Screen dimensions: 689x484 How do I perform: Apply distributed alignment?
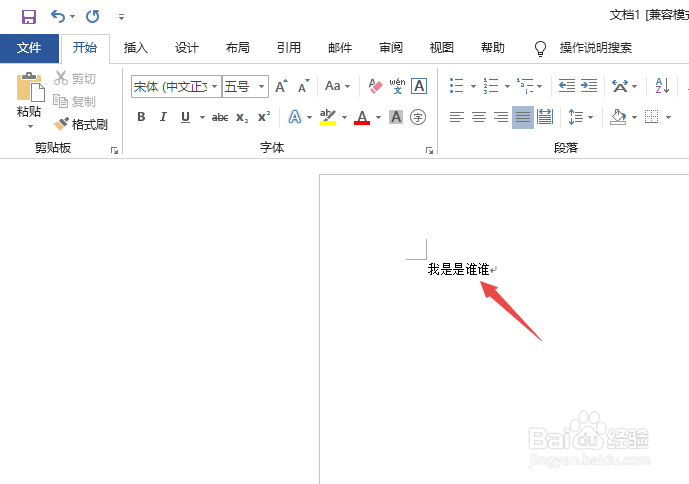coord(545,117)
